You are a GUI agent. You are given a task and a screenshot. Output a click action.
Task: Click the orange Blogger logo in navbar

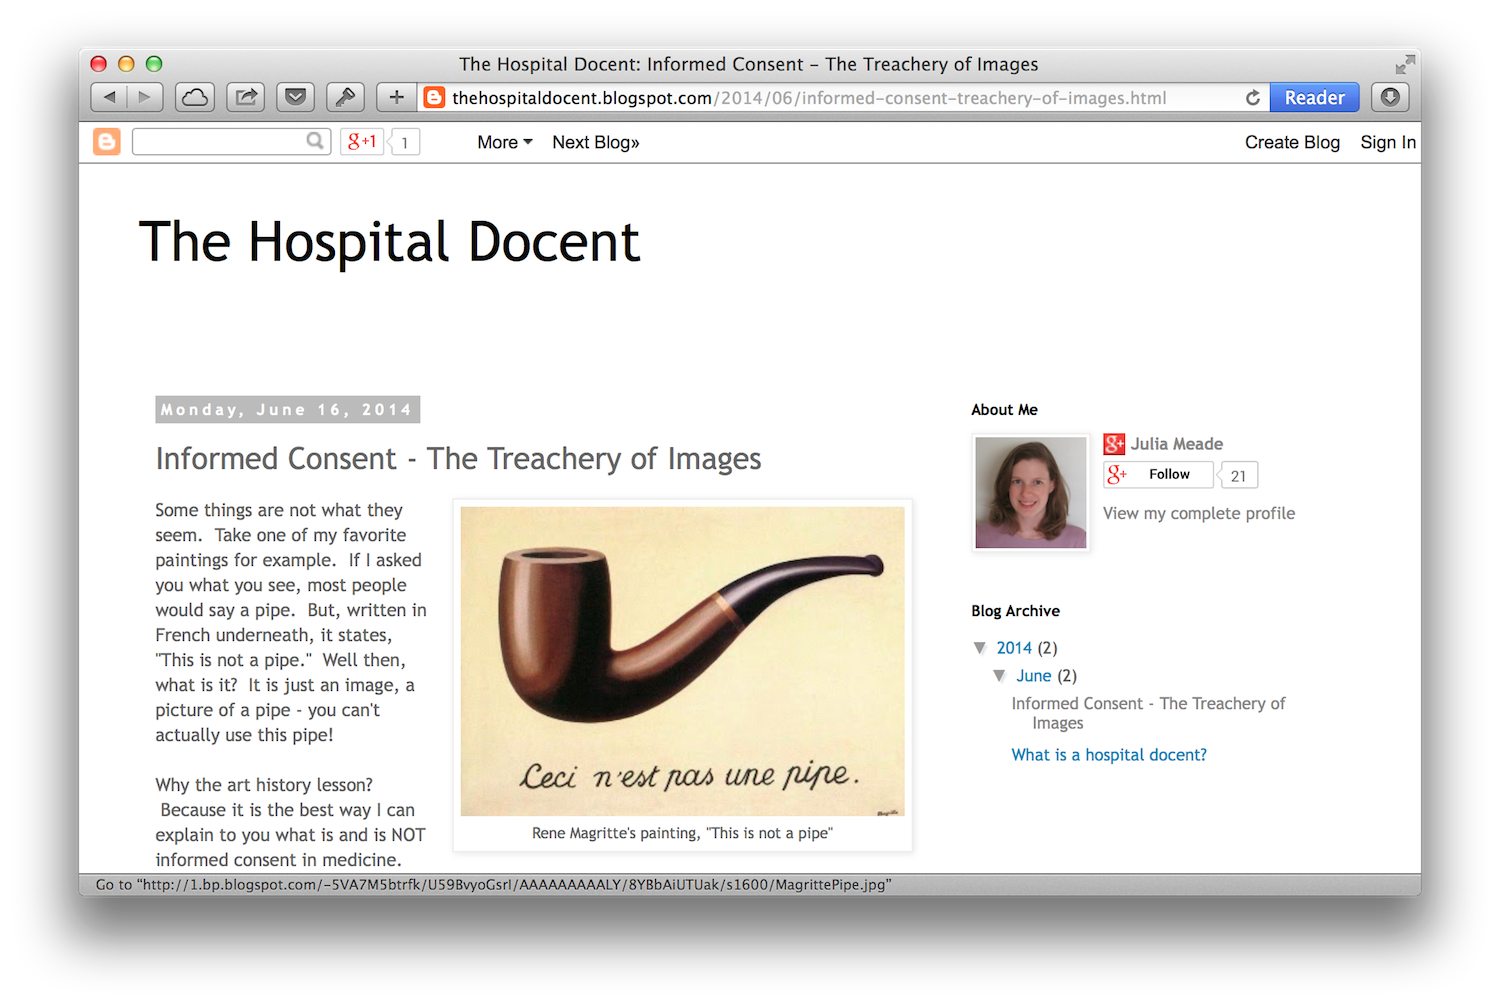tap(107, 142)
